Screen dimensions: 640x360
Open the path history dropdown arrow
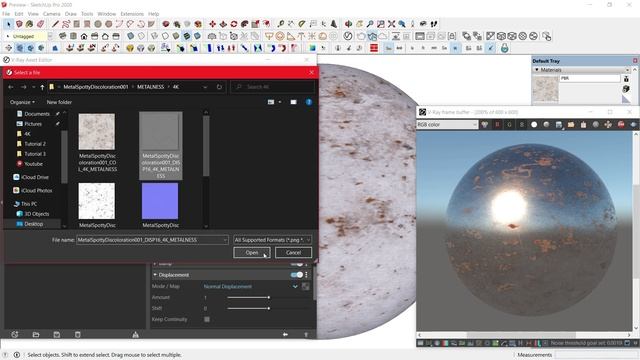pyautogui.click(x=205, y=87)
